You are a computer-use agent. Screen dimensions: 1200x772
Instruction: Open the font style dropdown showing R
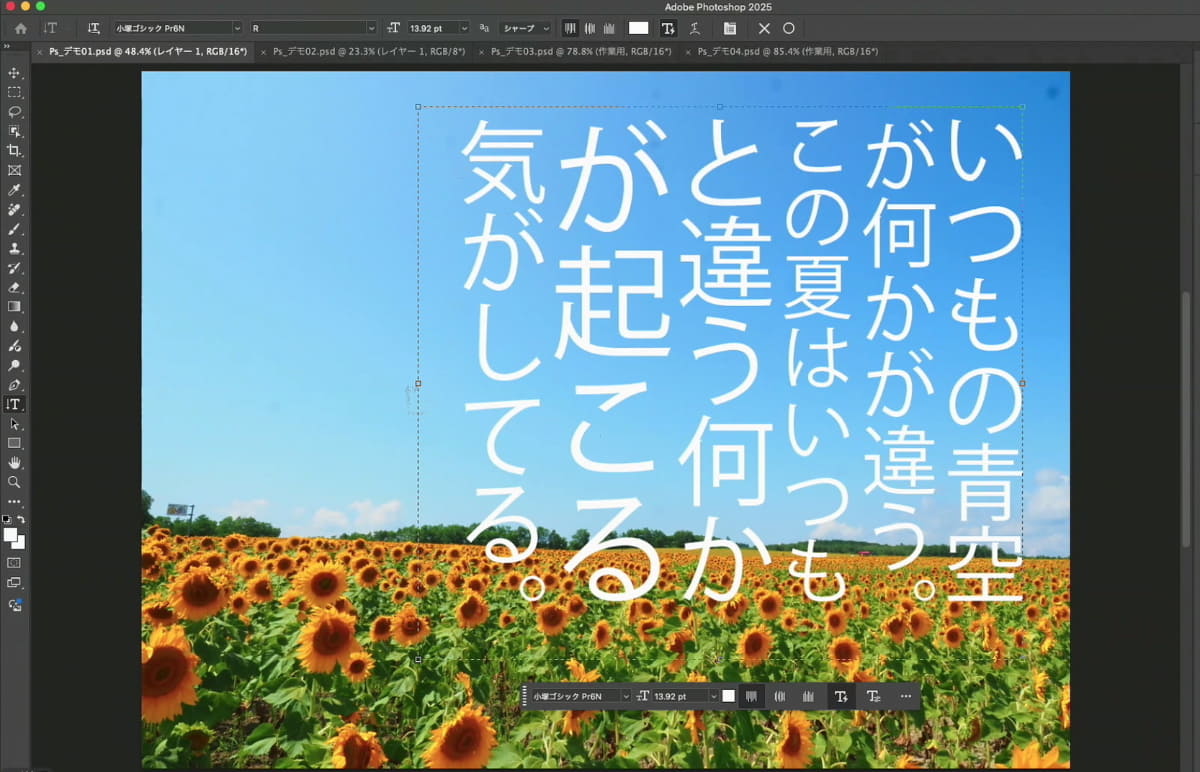point(310,27)
